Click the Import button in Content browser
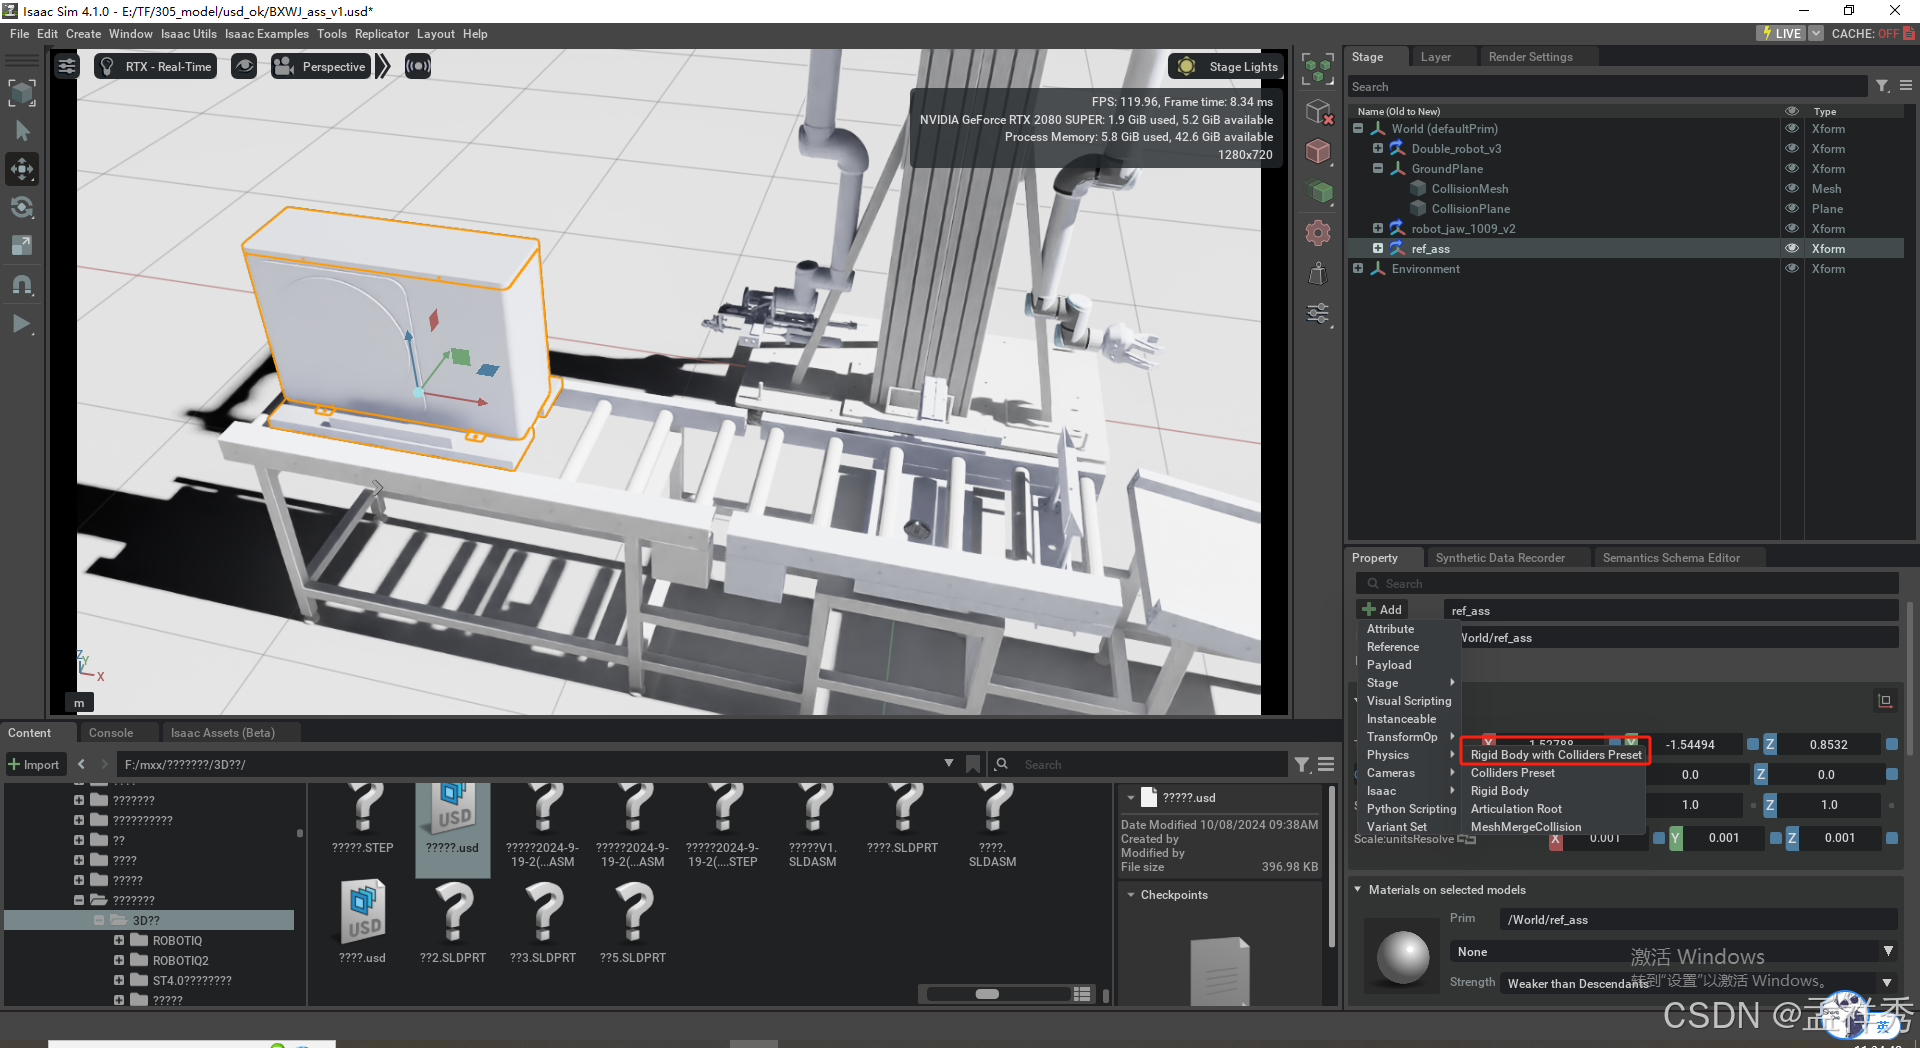 point(34,765)
